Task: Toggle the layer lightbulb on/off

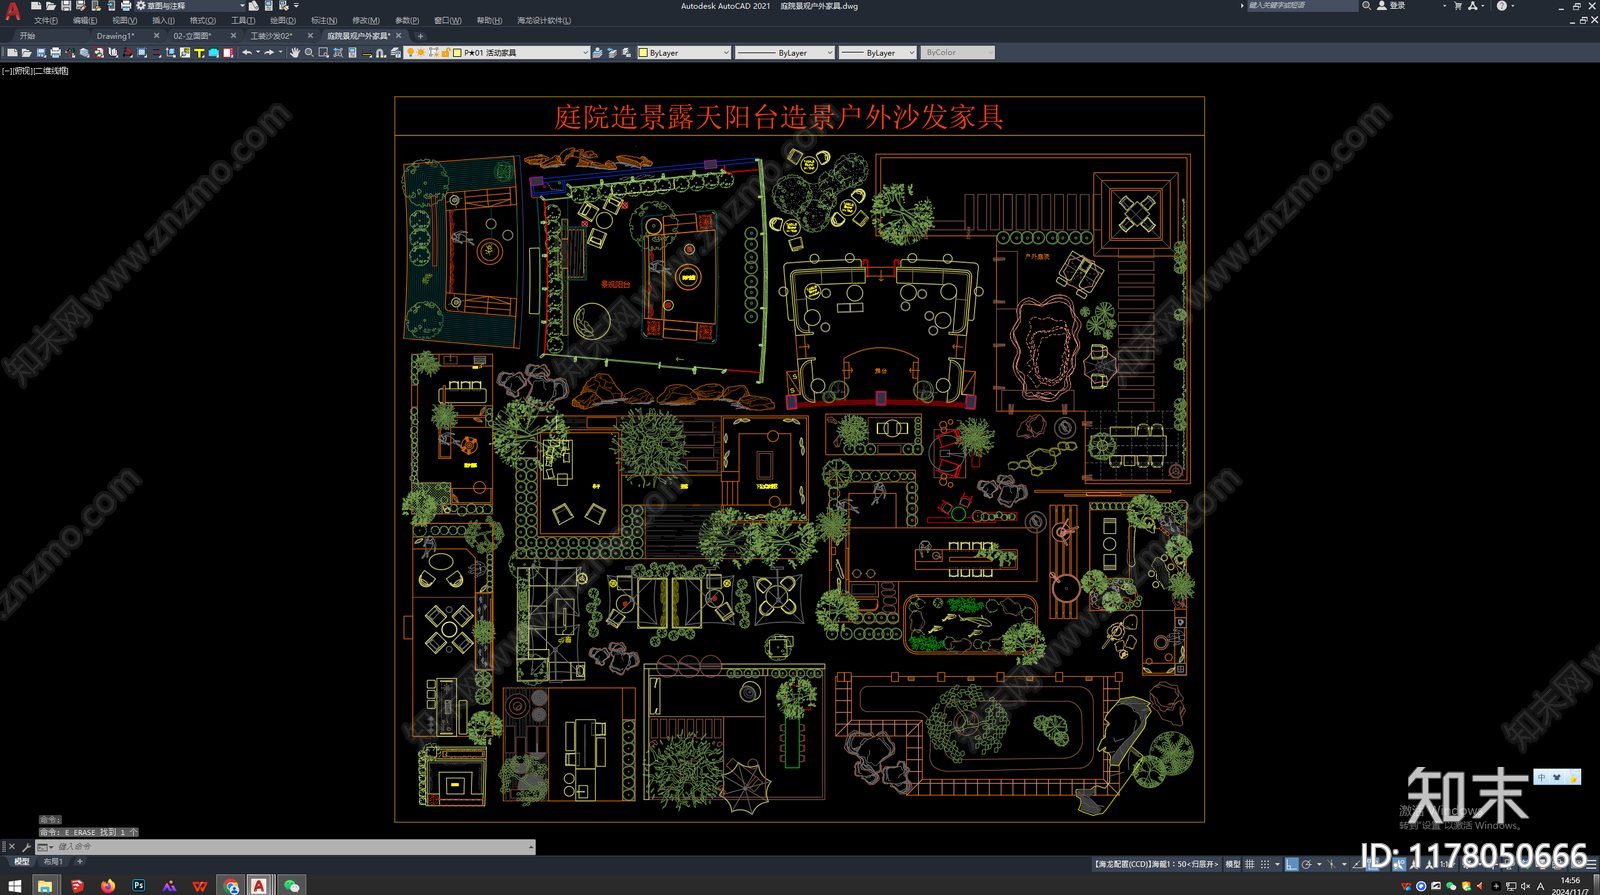Action: coord(410,52)
